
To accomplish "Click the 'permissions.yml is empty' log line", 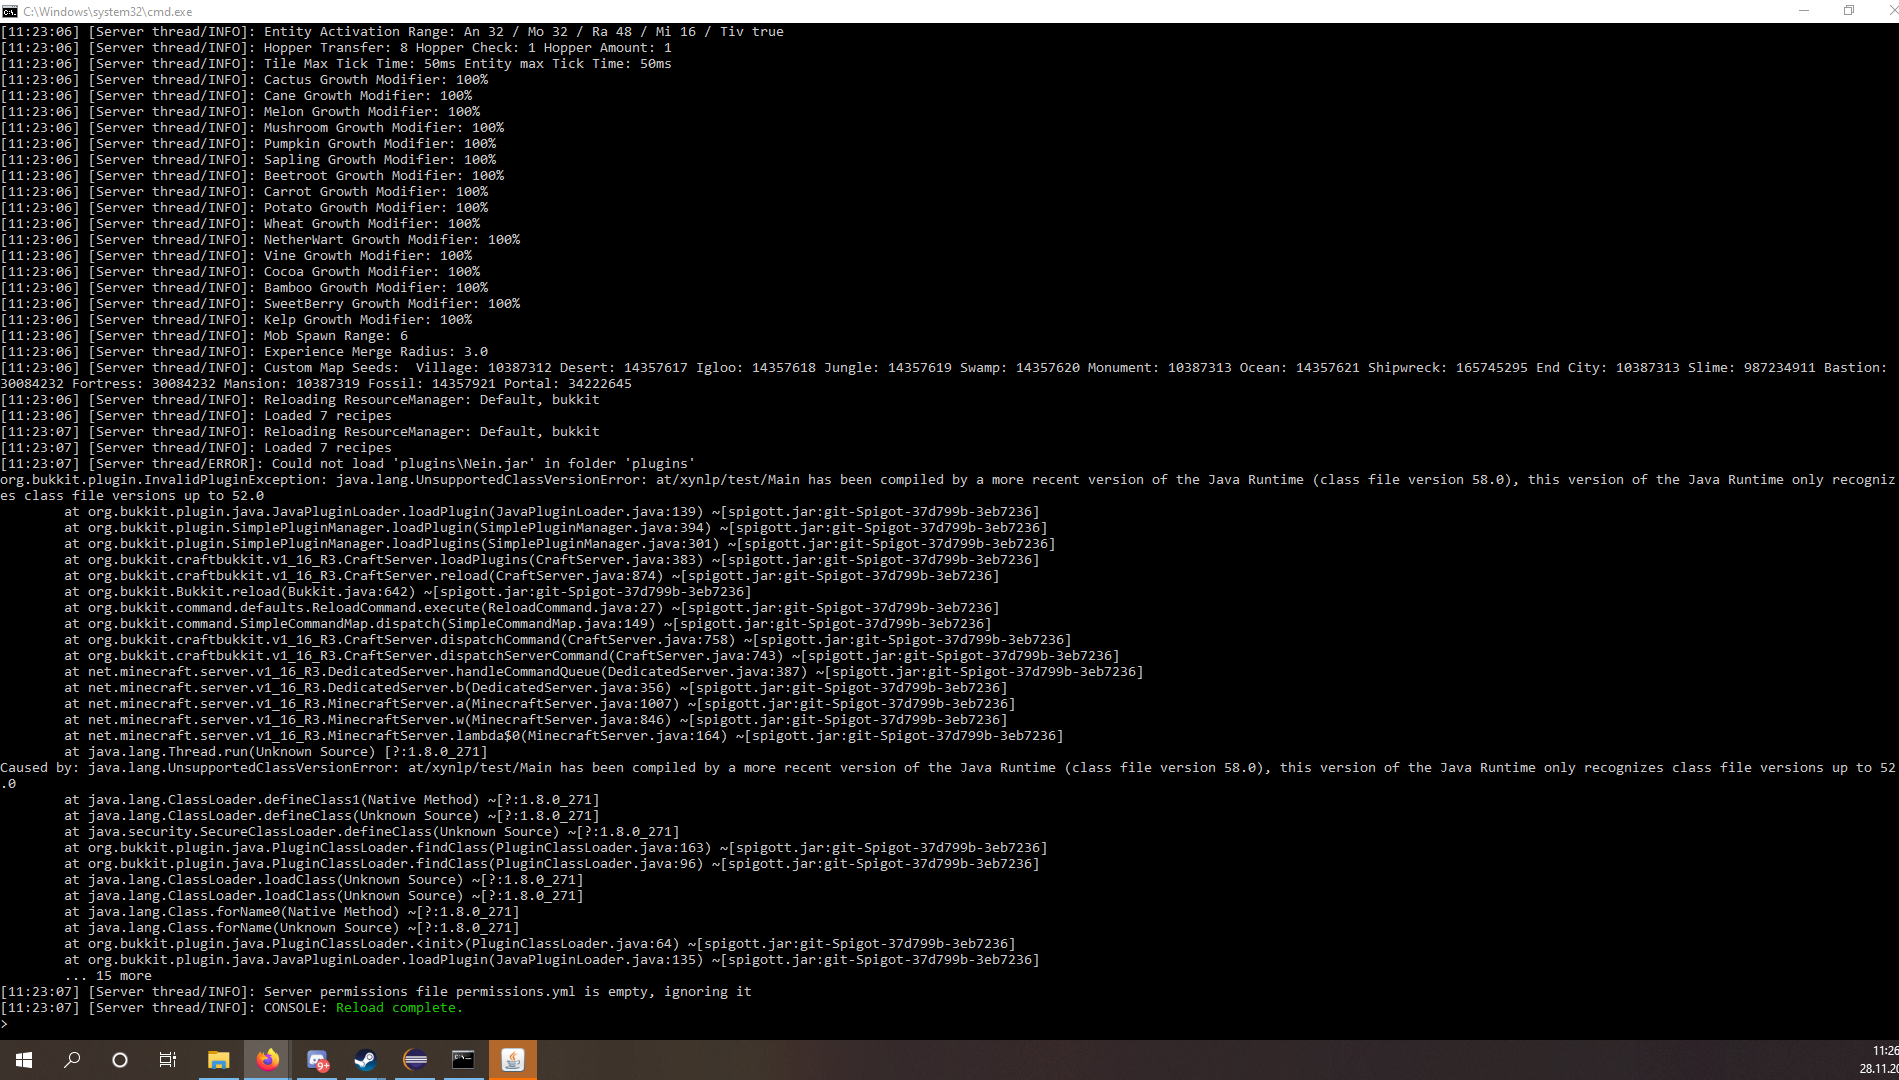I will coord(376,992).
